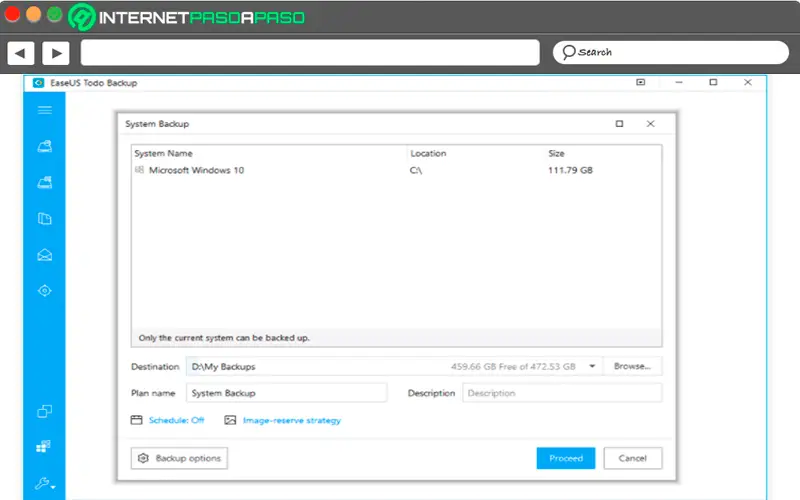The height and width of the screenshot is (500, 800).
Task: Click the Cancel button
Action: (633, 458)
